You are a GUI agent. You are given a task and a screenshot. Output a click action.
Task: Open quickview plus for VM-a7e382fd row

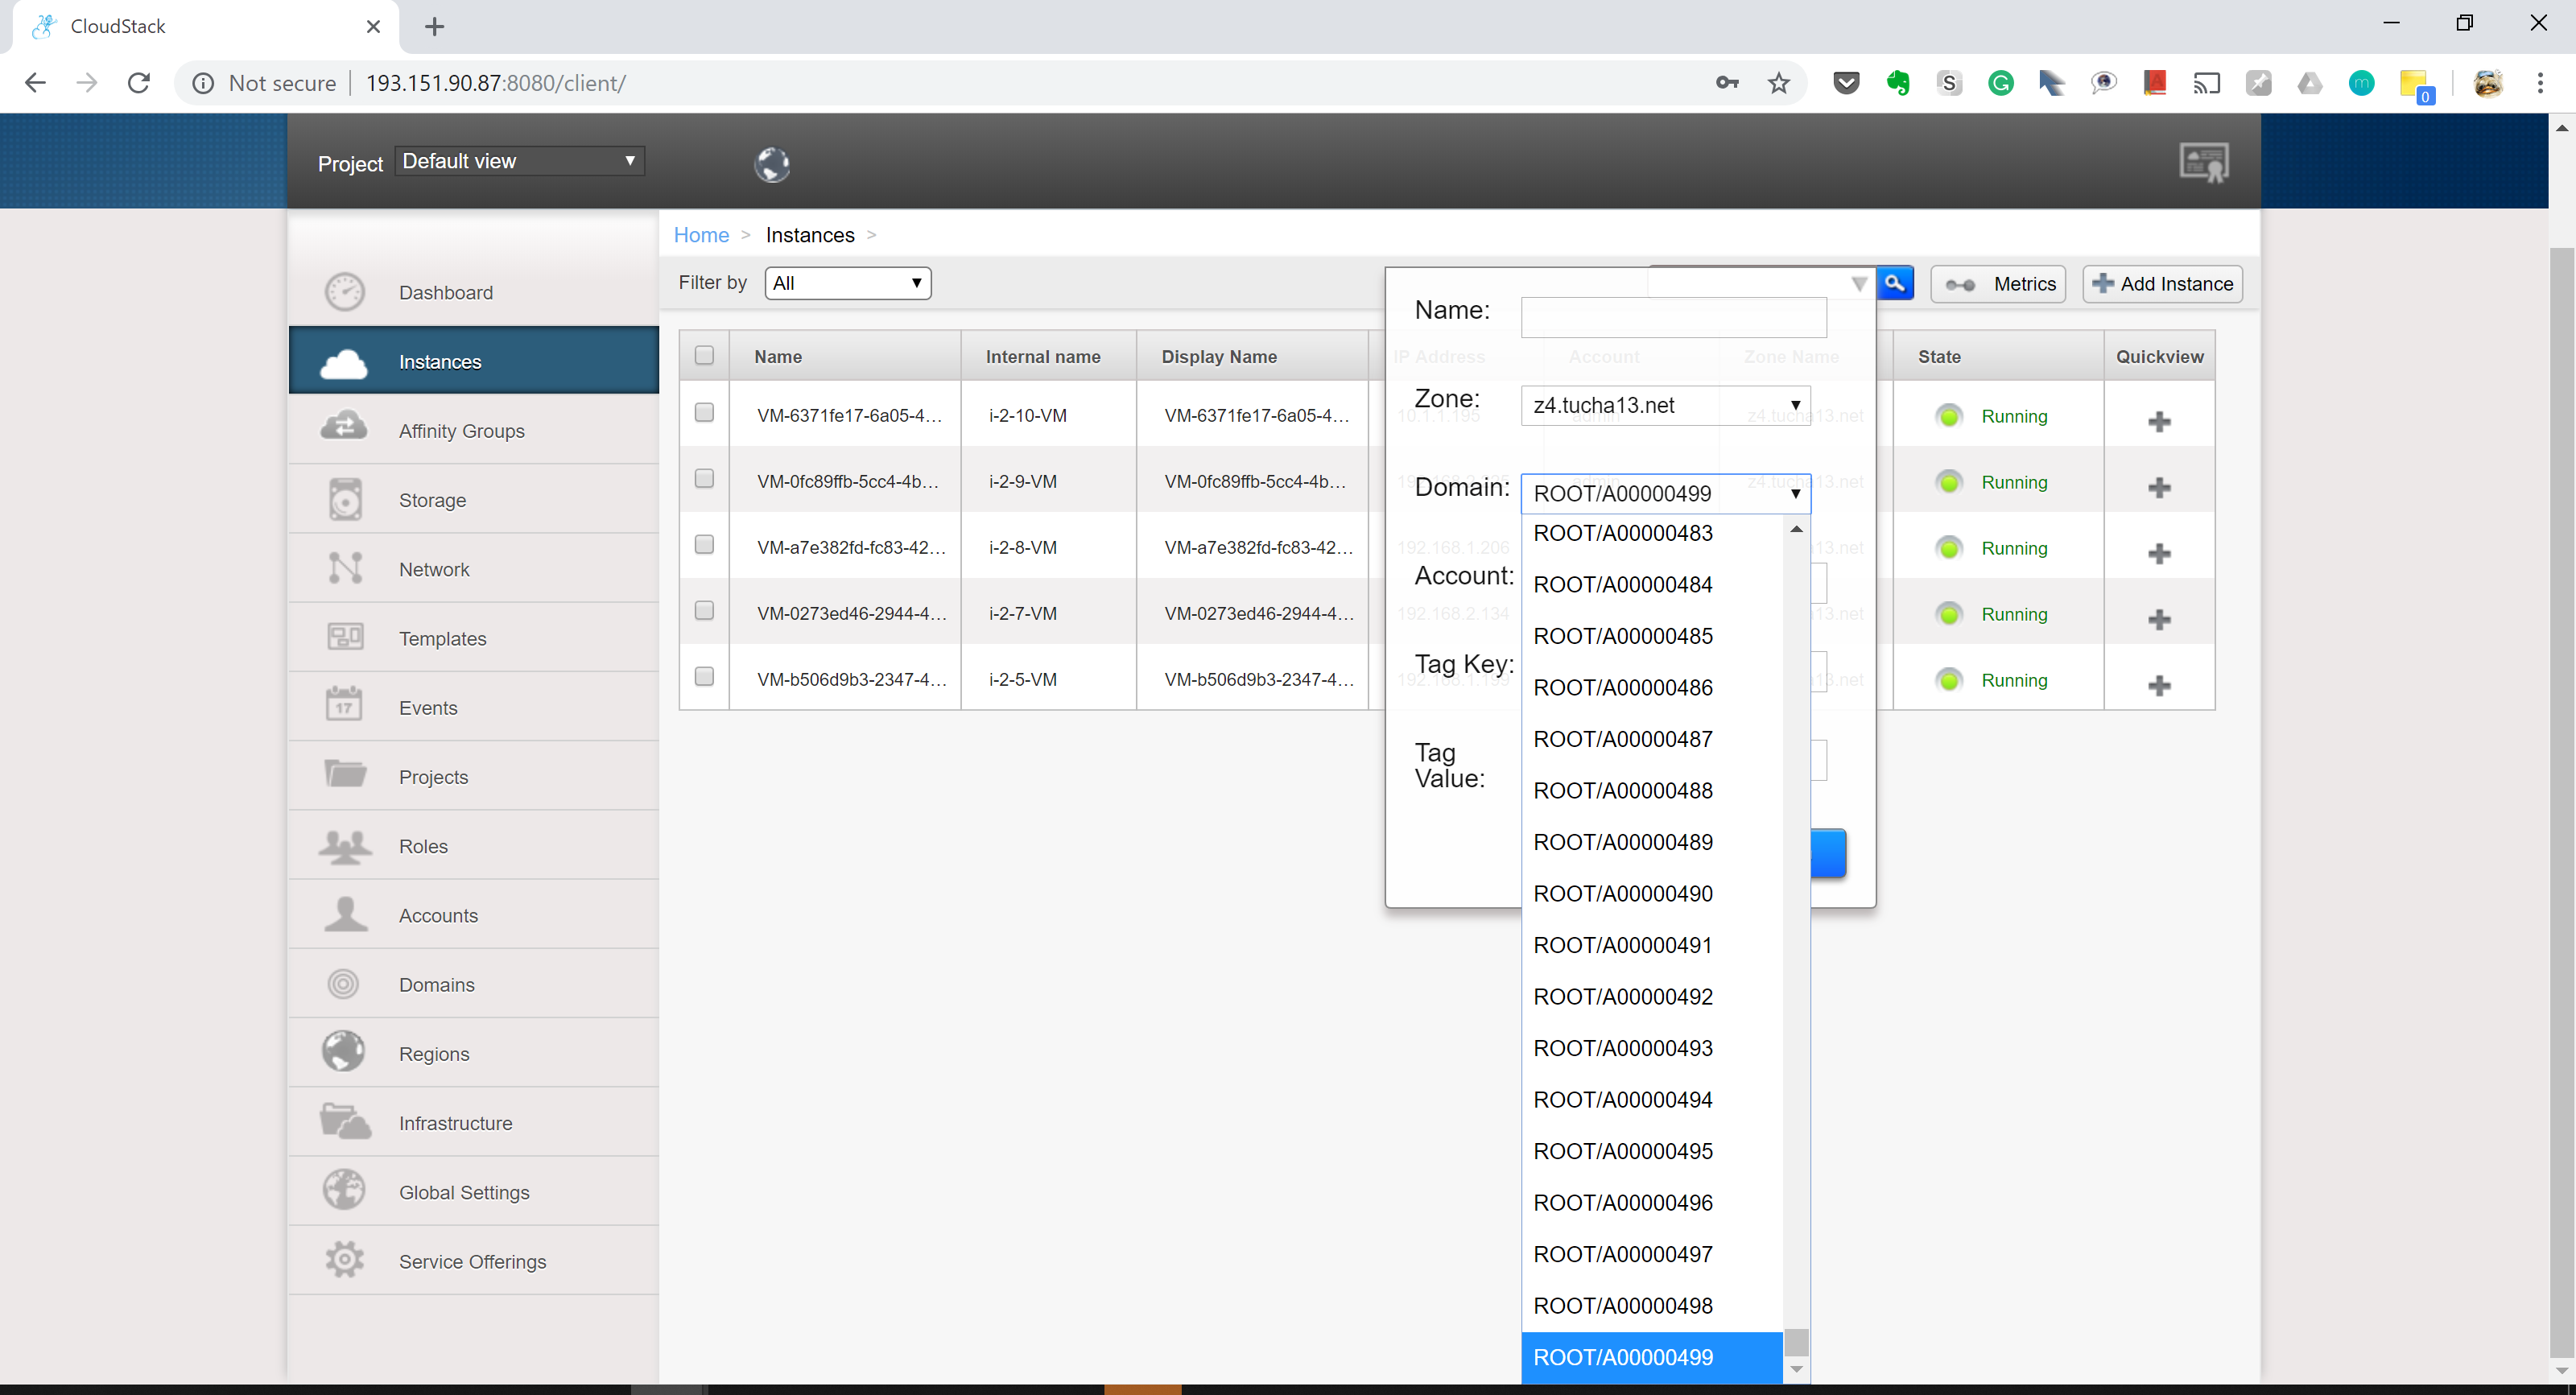coord(2159,553)
